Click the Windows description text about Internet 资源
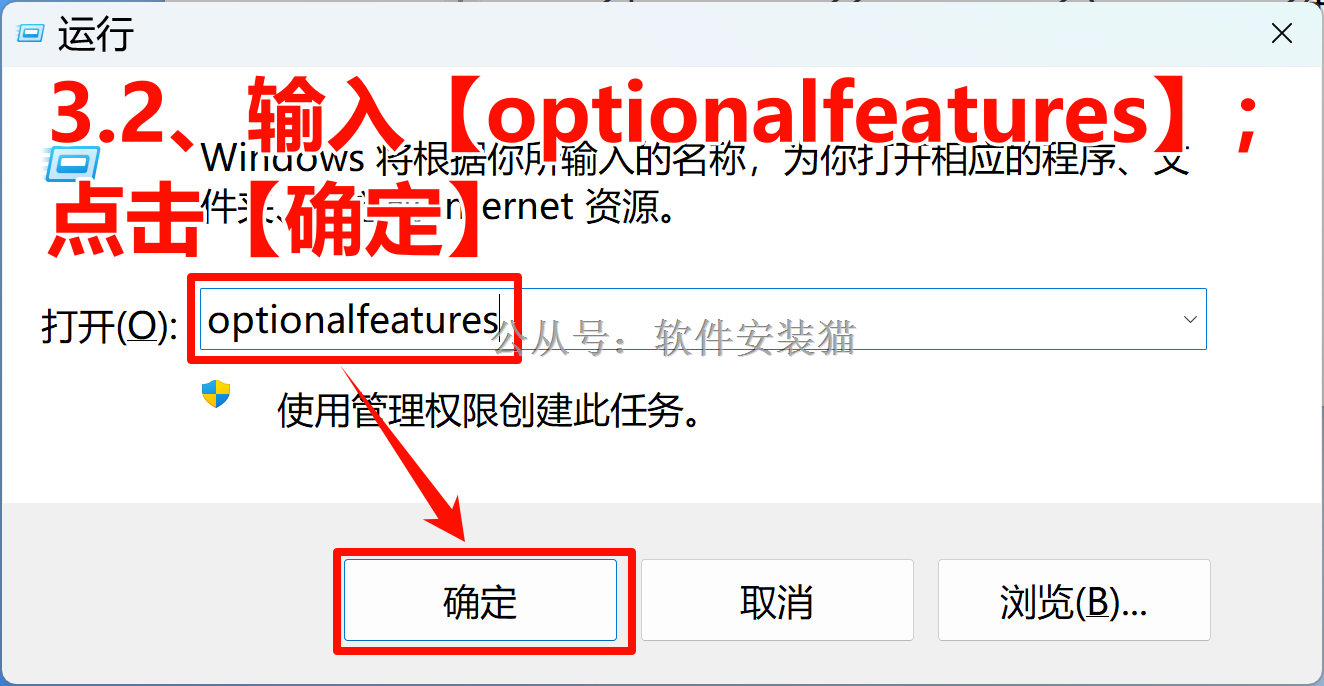The image size is (1324, 686). coord(695,183)
